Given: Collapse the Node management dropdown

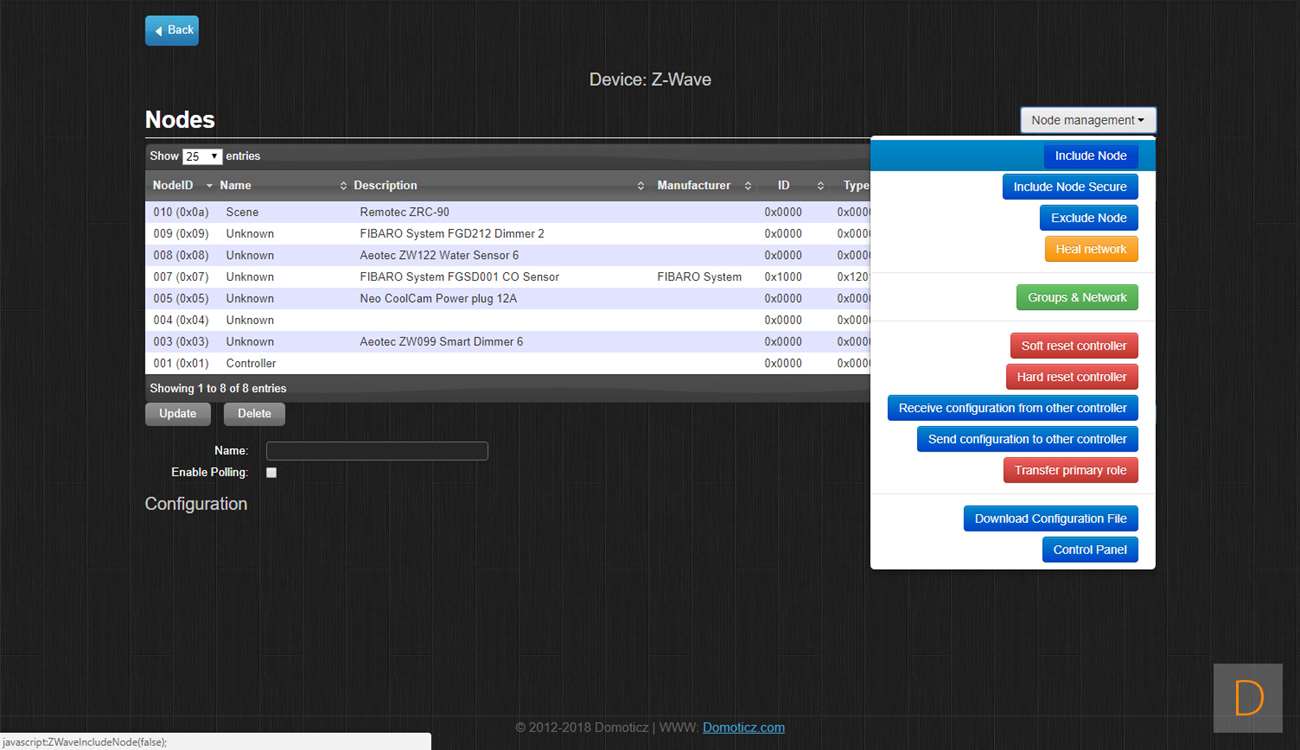Looking at the screenshot, I should tap(1088, 120).
